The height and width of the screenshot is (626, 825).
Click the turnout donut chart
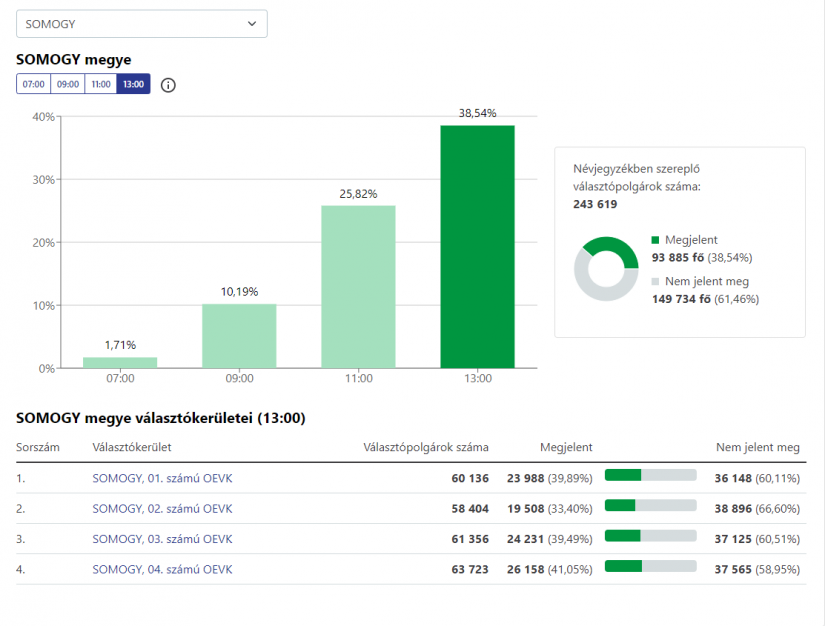point(606,270)
